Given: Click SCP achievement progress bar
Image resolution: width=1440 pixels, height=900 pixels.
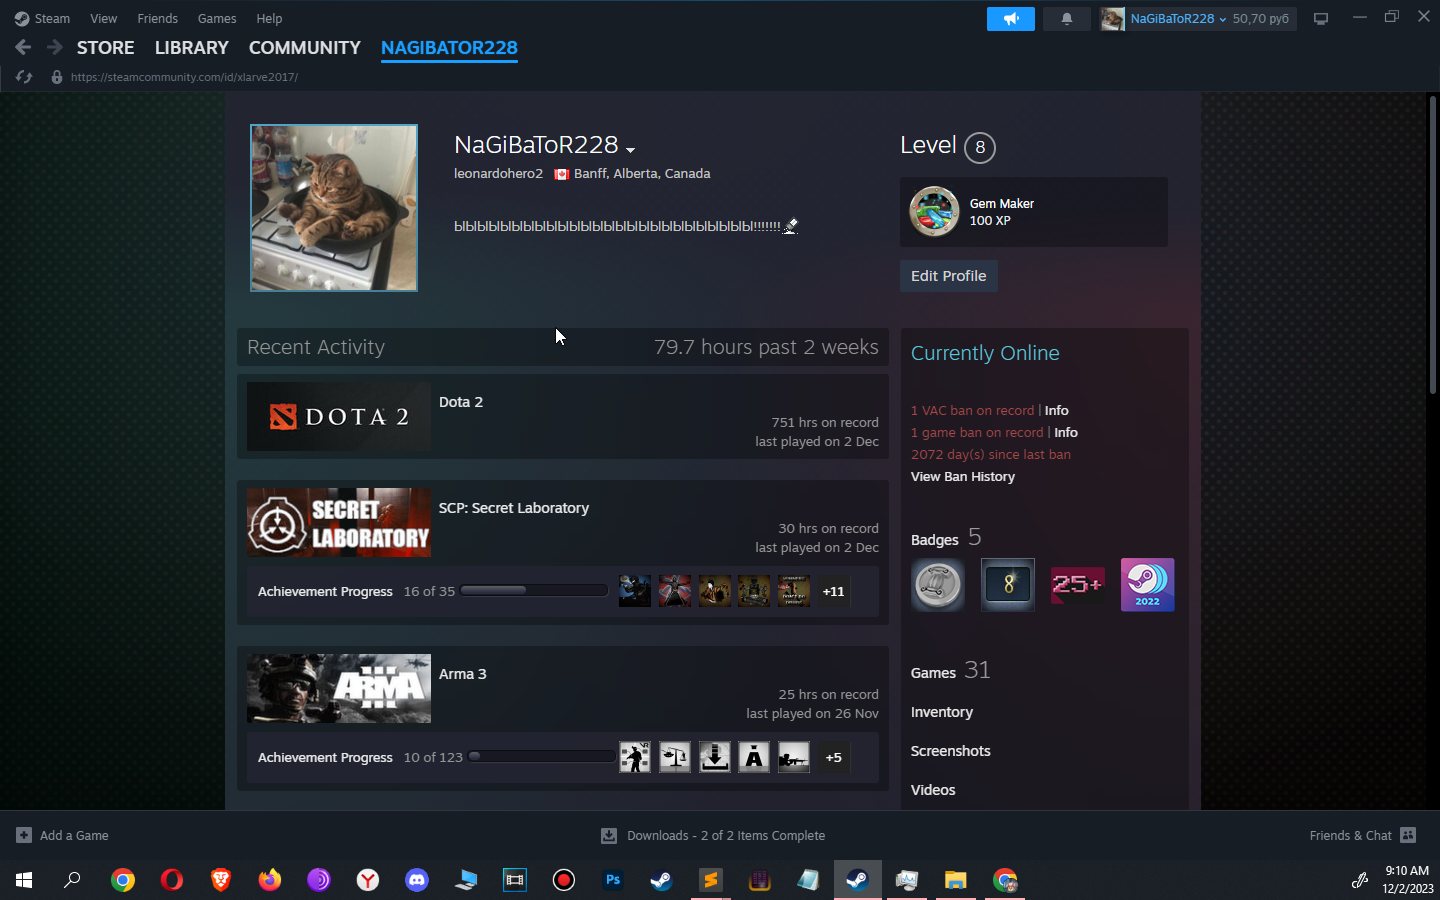Looking at the screenshot, I should tap(534, 591).
